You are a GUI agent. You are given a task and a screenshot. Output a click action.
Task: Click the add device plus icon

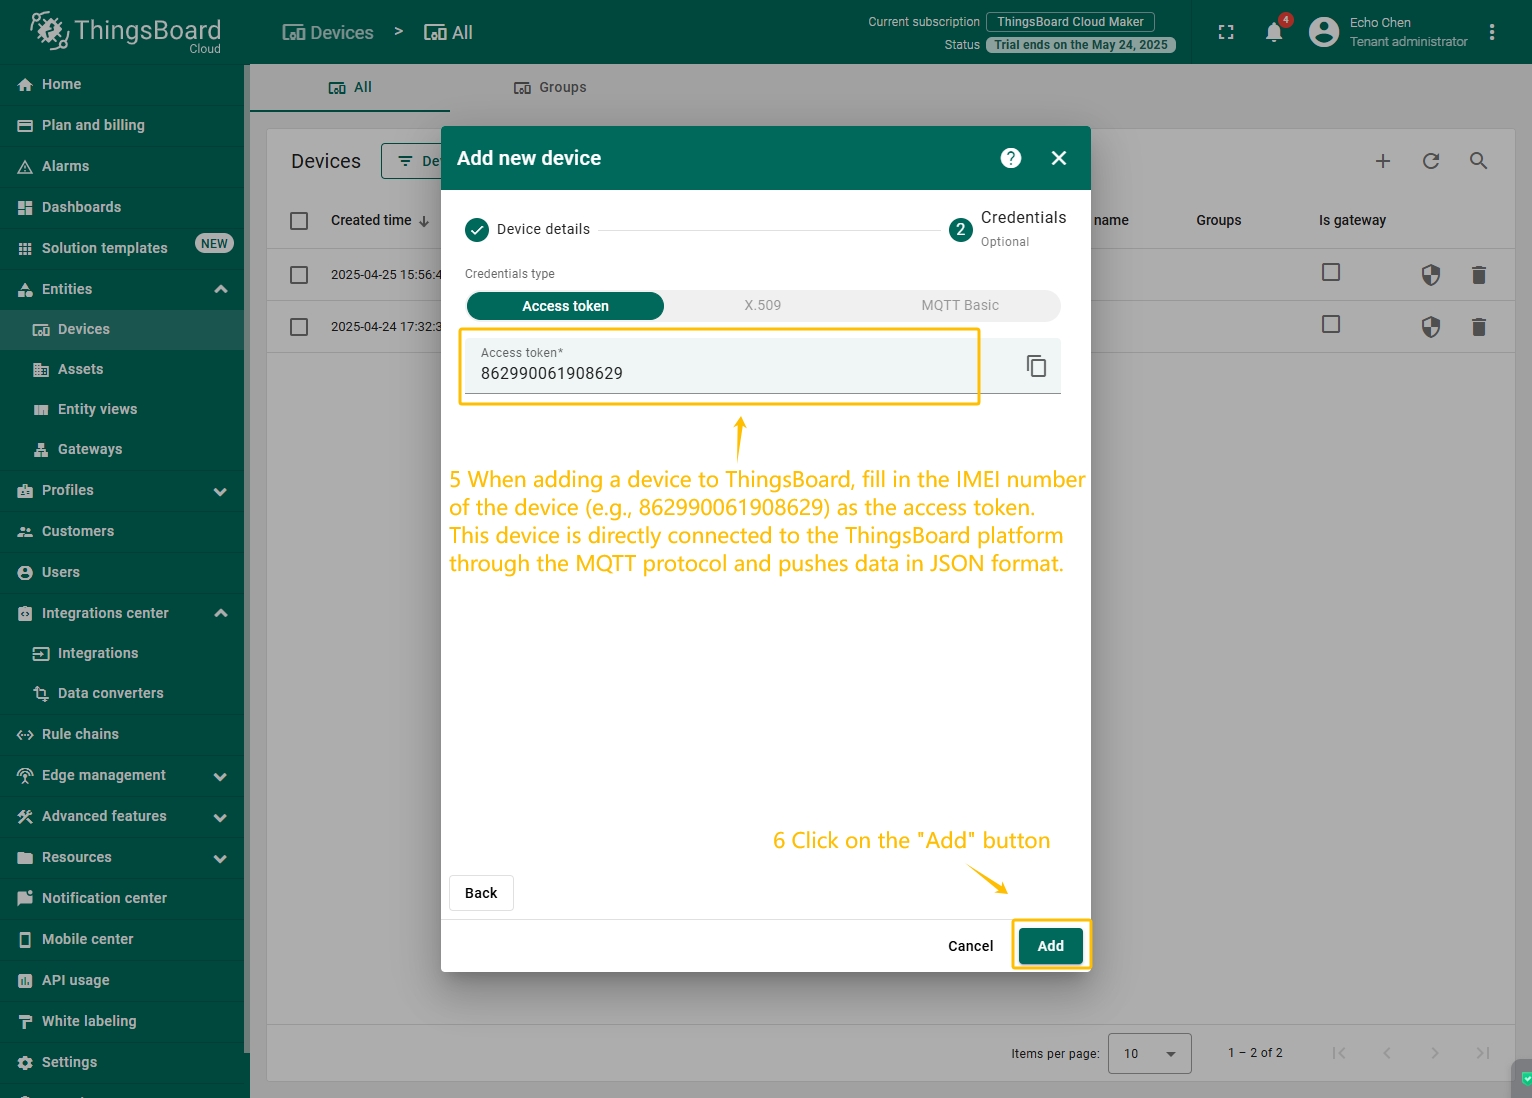[x=1383, y=161]
